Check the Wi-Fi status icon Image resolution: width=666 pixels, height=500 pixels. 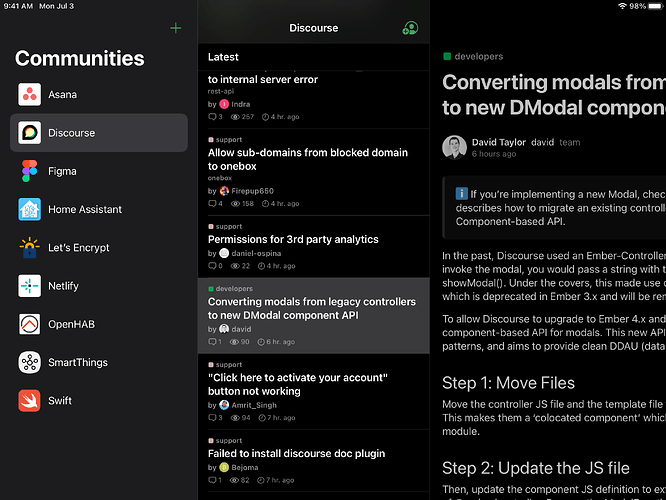point(622,6)
